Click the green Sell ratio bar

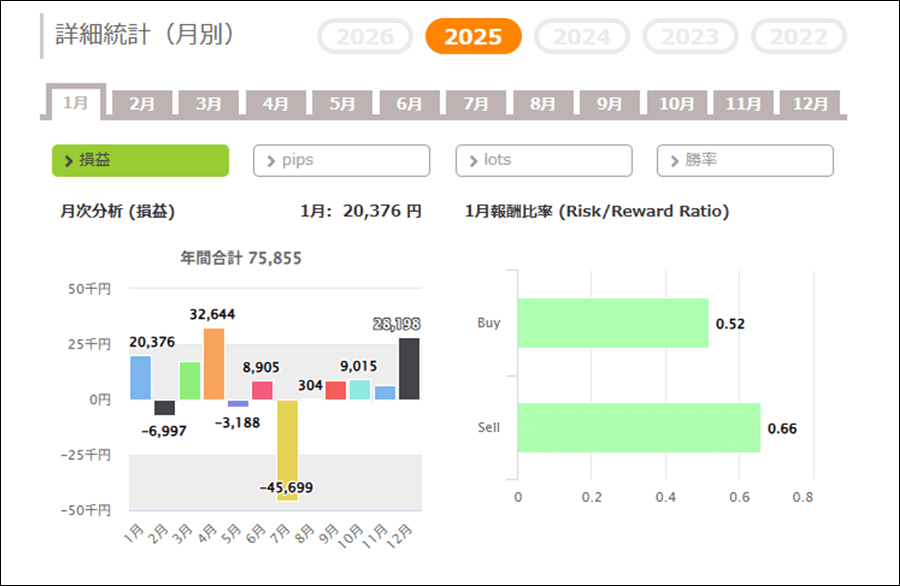[638, 428]
